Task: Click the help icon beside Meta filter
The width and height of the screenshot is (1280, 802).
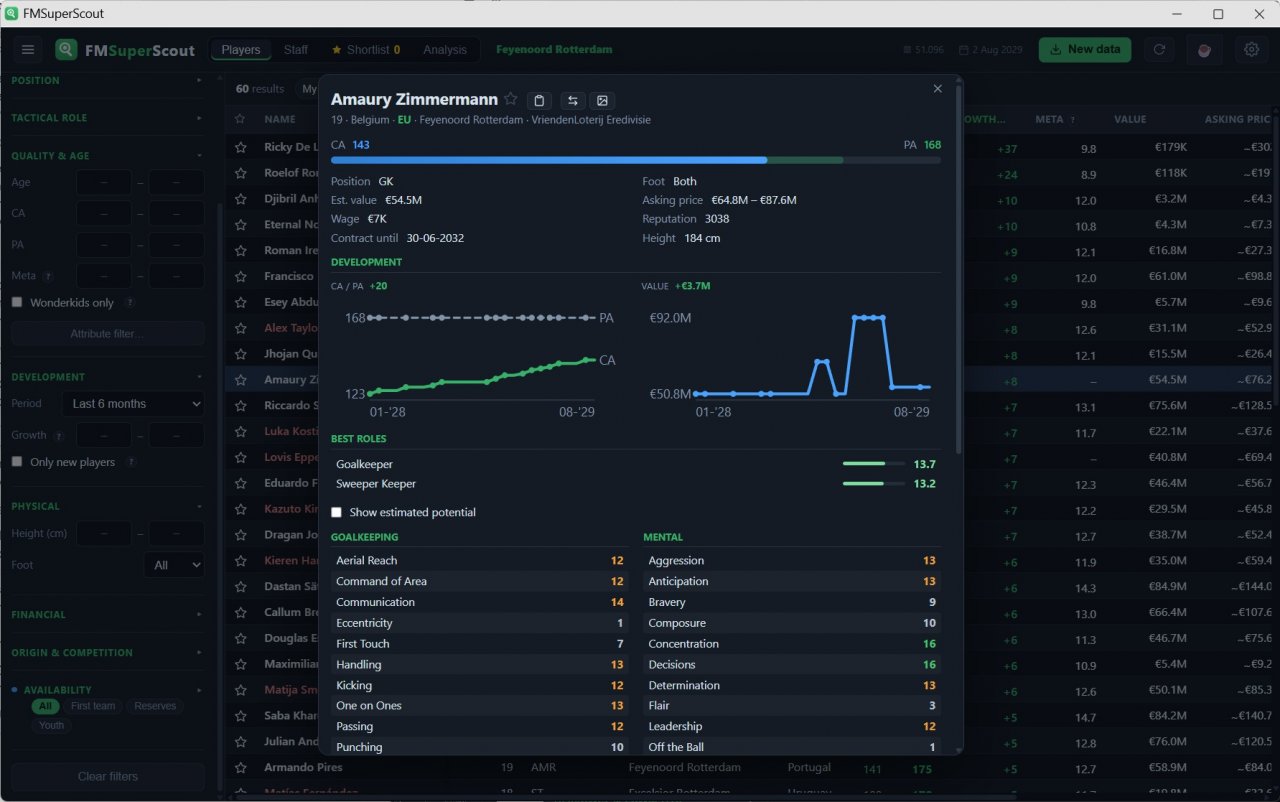Action: [x=48, y=276]
